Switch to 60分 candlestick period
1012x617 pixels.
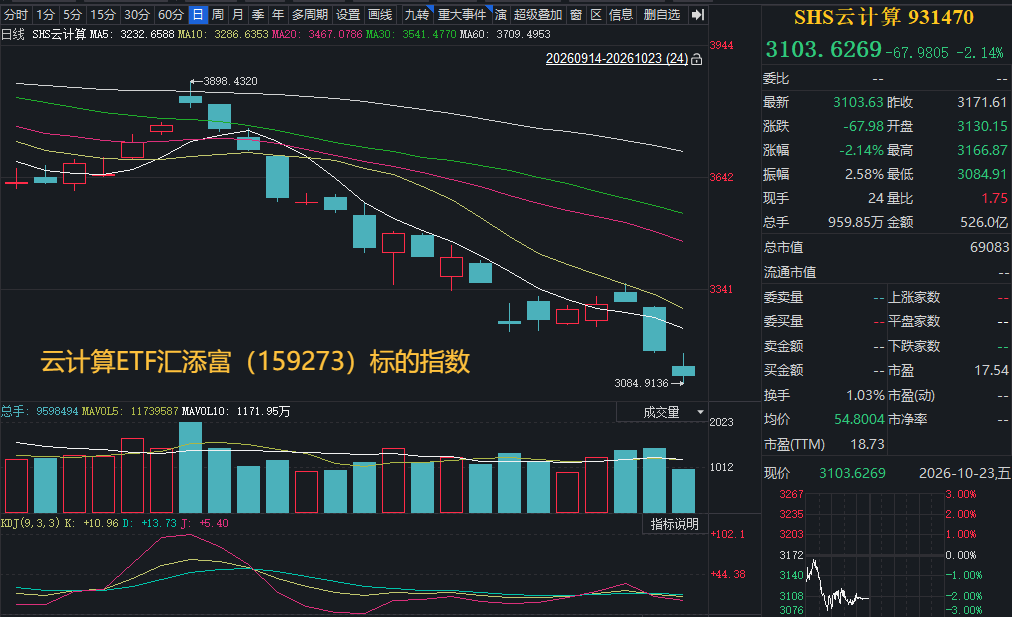click(x=171, y=15)
